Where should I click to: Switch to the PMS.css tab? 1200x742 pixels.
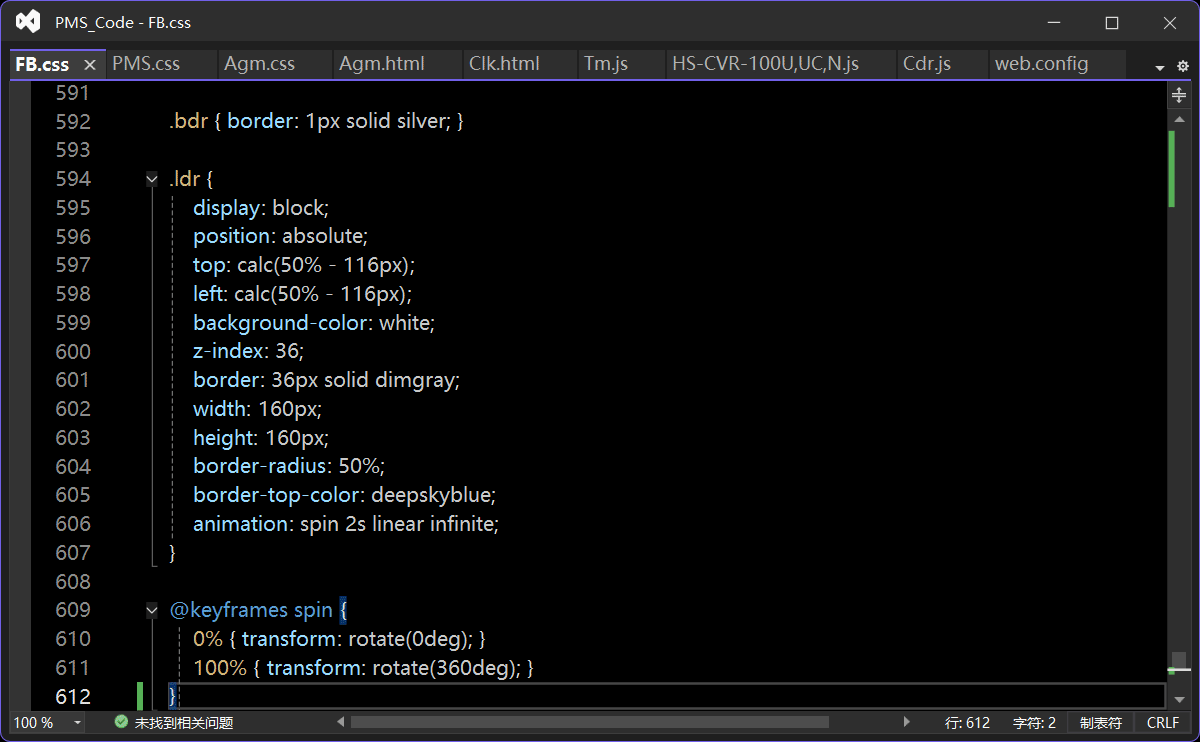click(146, 64)
